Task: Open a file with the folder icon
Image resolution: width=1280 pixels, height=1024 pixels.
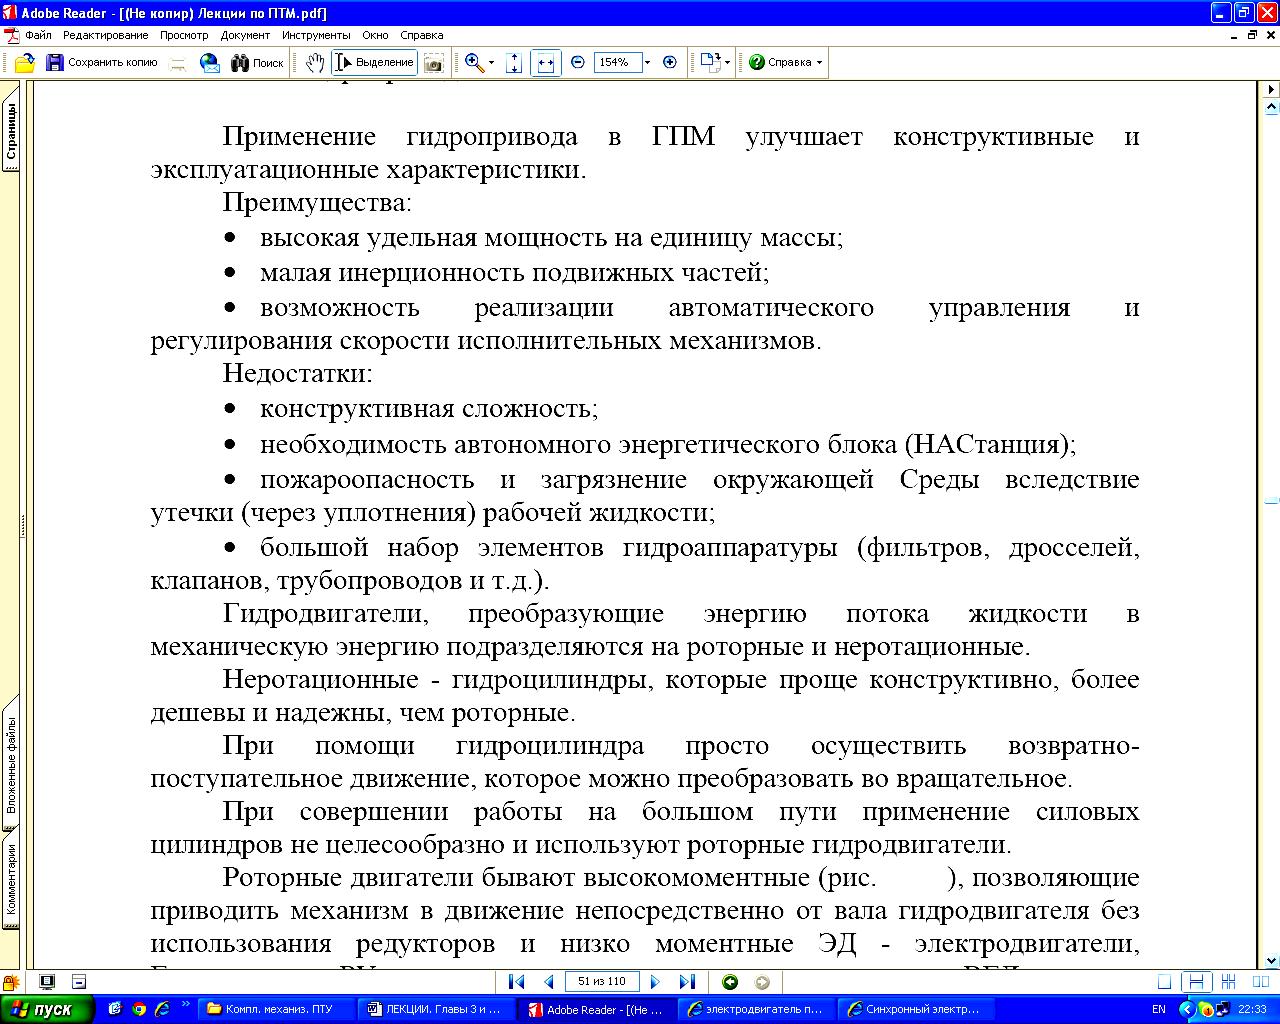Action: tap(25, 62)
